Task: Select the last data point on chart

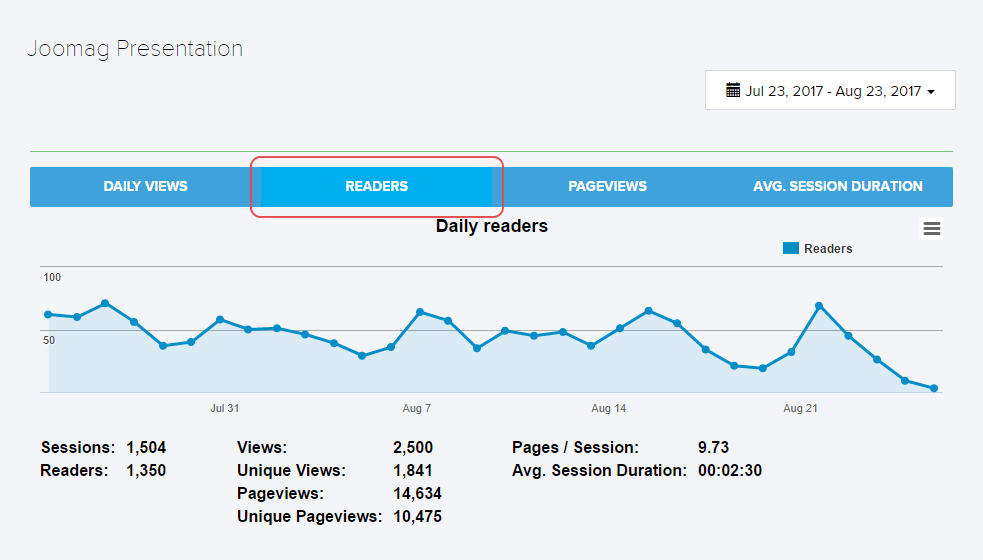Action: pos(934,388)
